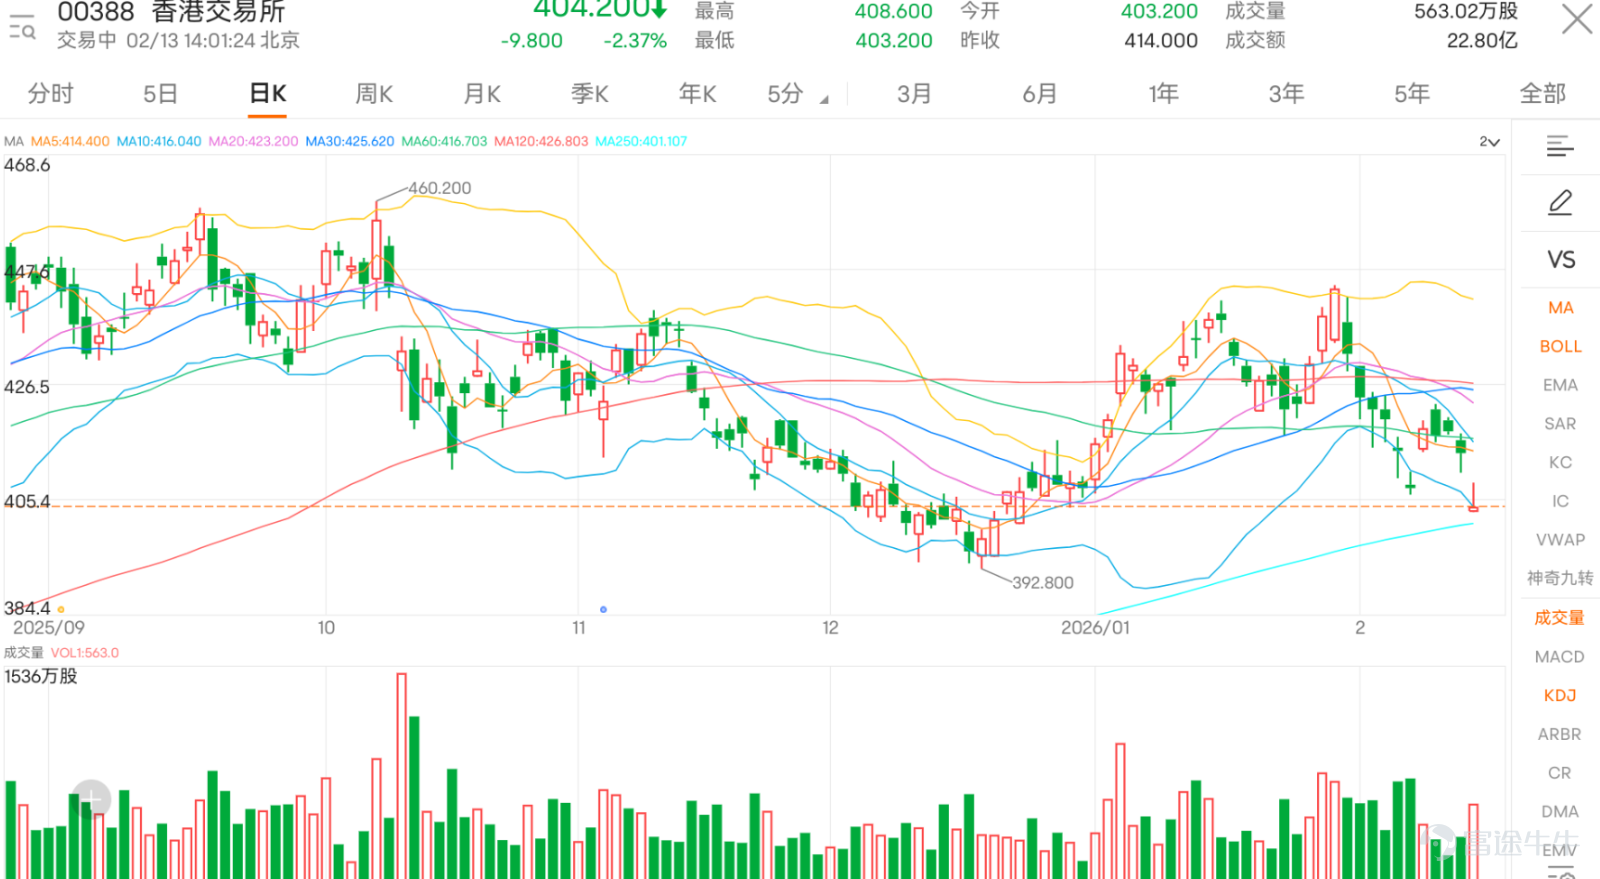The image size is (1600, 879).
Task: Click the 成交额 22.80亿 value
Action: [1482, 41]
